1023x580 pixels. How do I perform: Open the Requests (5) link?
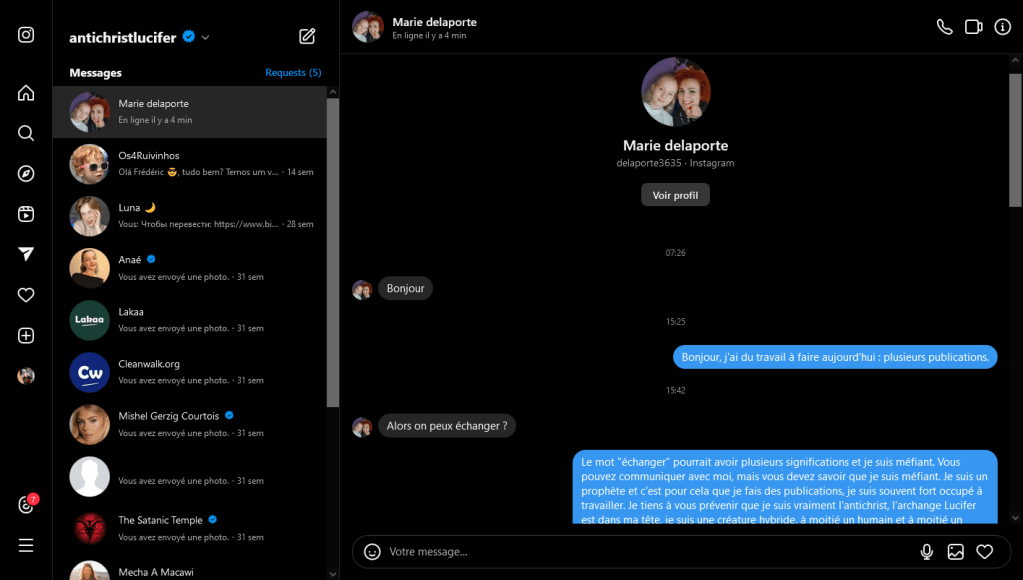(293, 73)
